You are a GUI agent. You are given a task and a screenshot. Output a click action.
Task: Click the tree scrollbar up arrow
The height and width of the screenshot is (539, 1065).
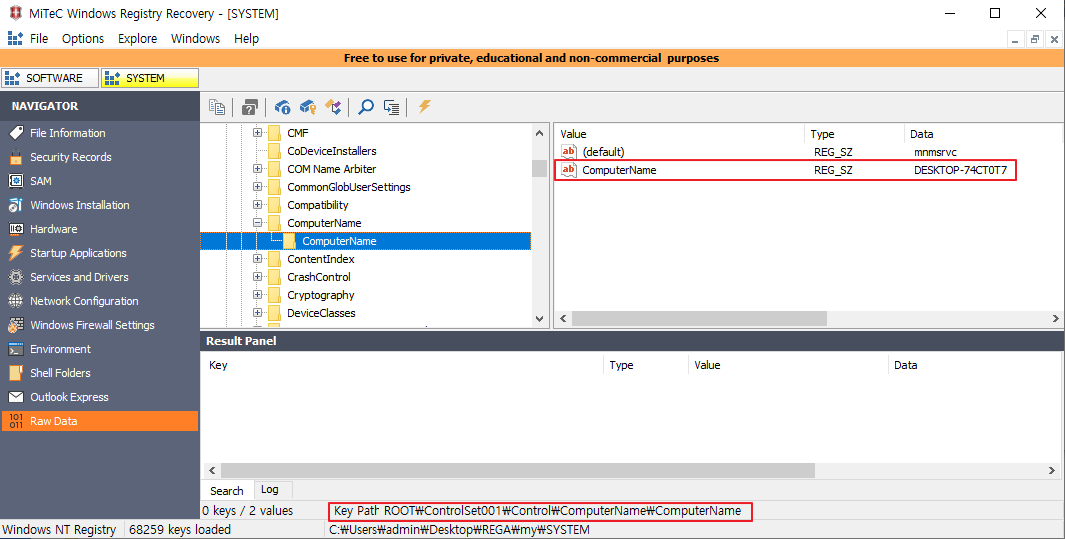[539, 133]
